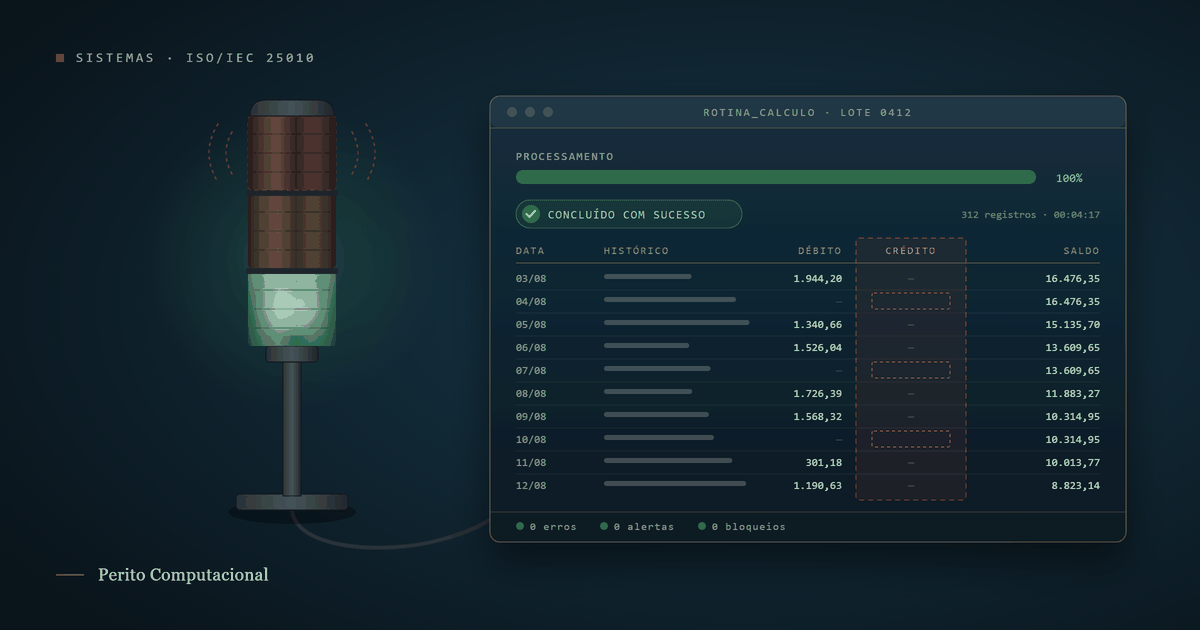Click the "SALDO" column header
1200x630 pixels.
[1081, 251]
